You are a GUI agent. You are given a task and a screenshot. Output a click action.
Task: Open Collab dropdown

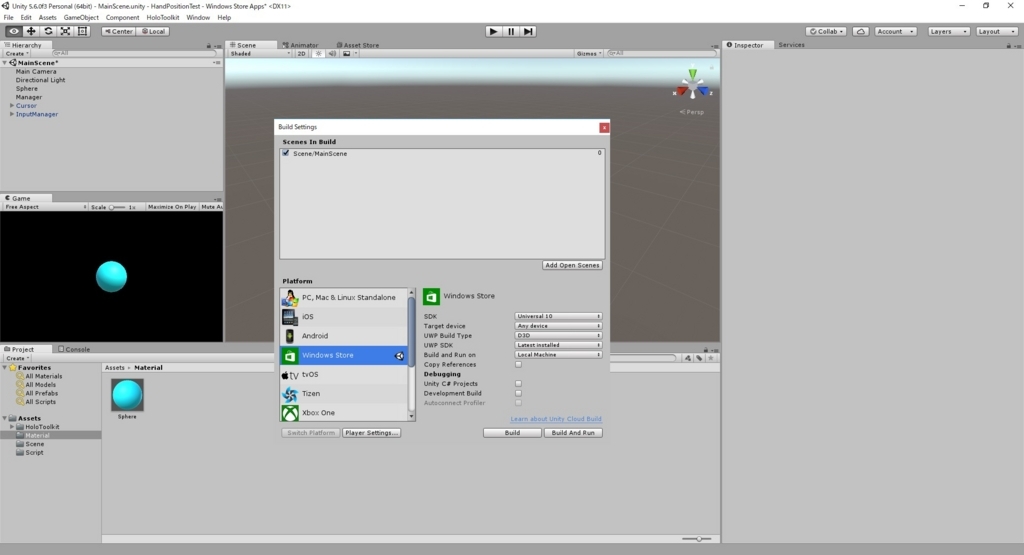(x=827, y=31)
